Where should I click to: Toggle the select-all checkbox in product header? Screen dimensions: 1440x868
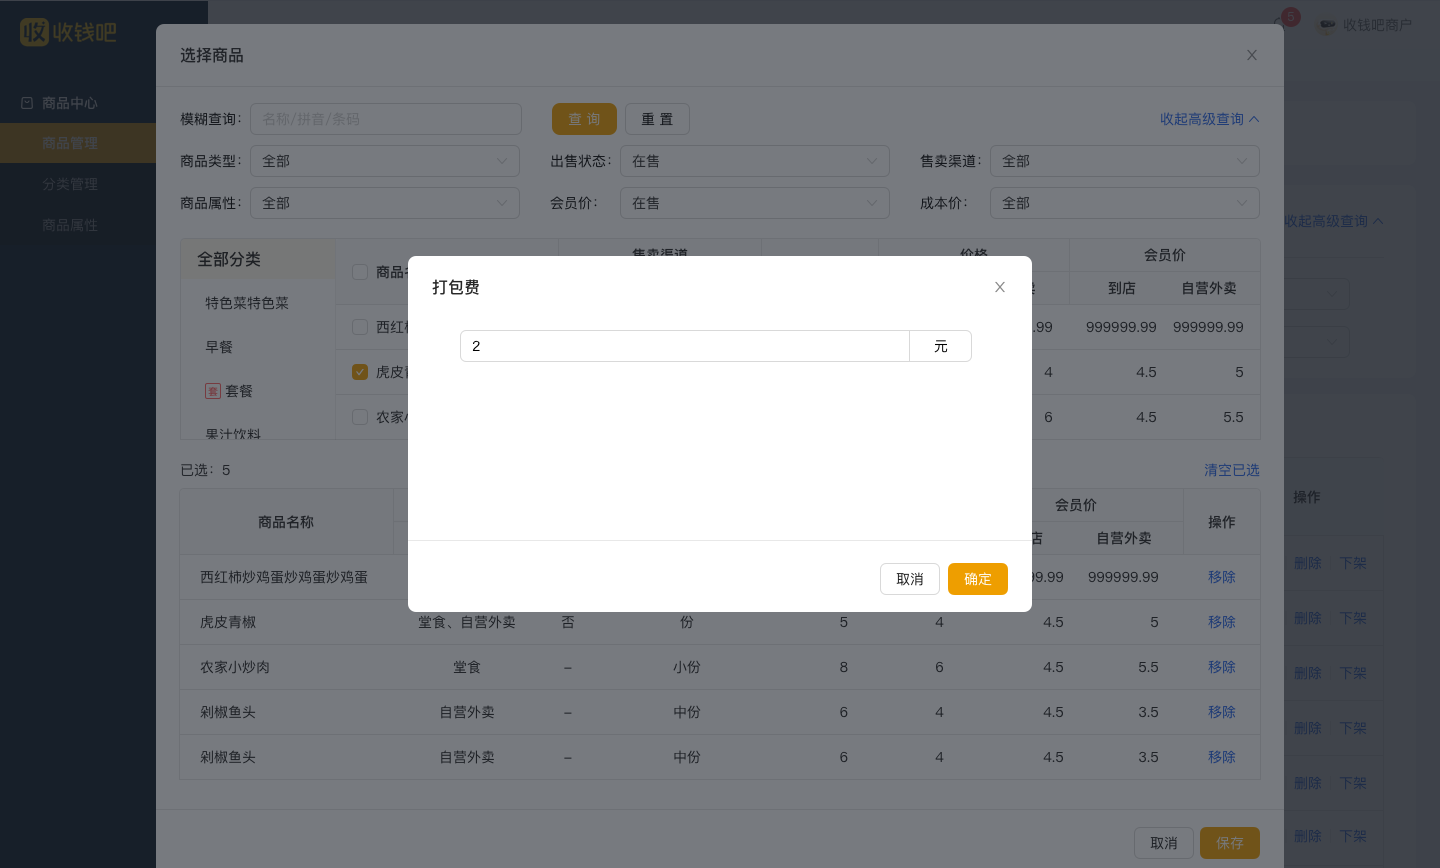360,272
